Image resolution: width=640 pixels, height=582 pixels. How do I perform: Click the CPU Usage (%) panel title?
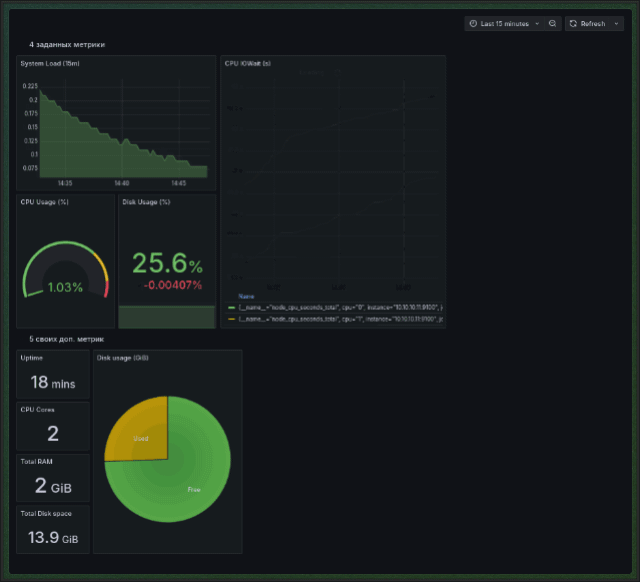44,202
